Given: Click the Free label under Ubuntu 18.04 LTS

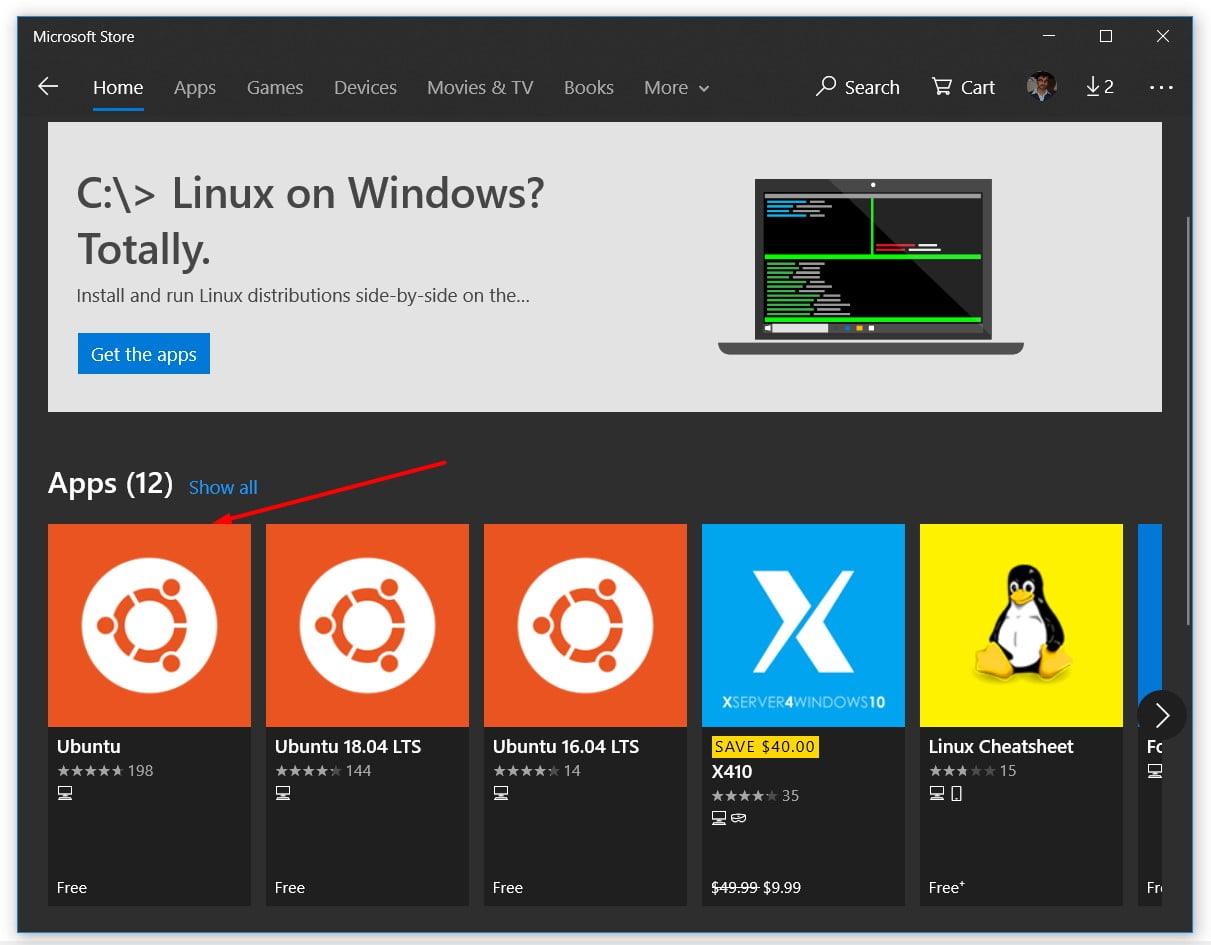Looking at the screenshot, I should pos(290,887).
